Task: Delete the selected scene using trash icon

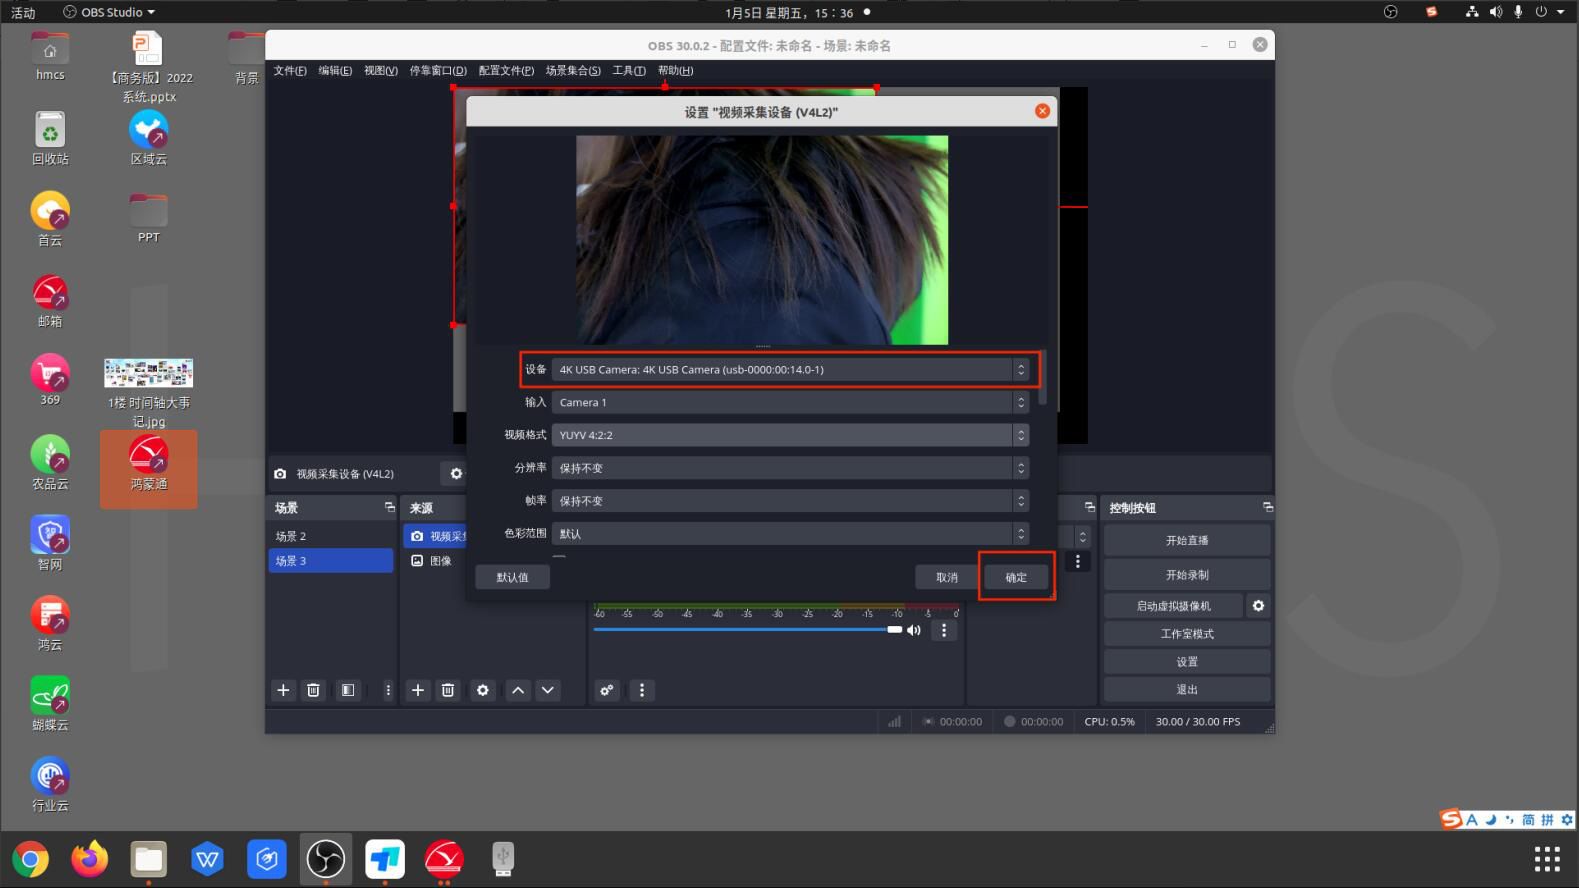Action: point(313,690)
